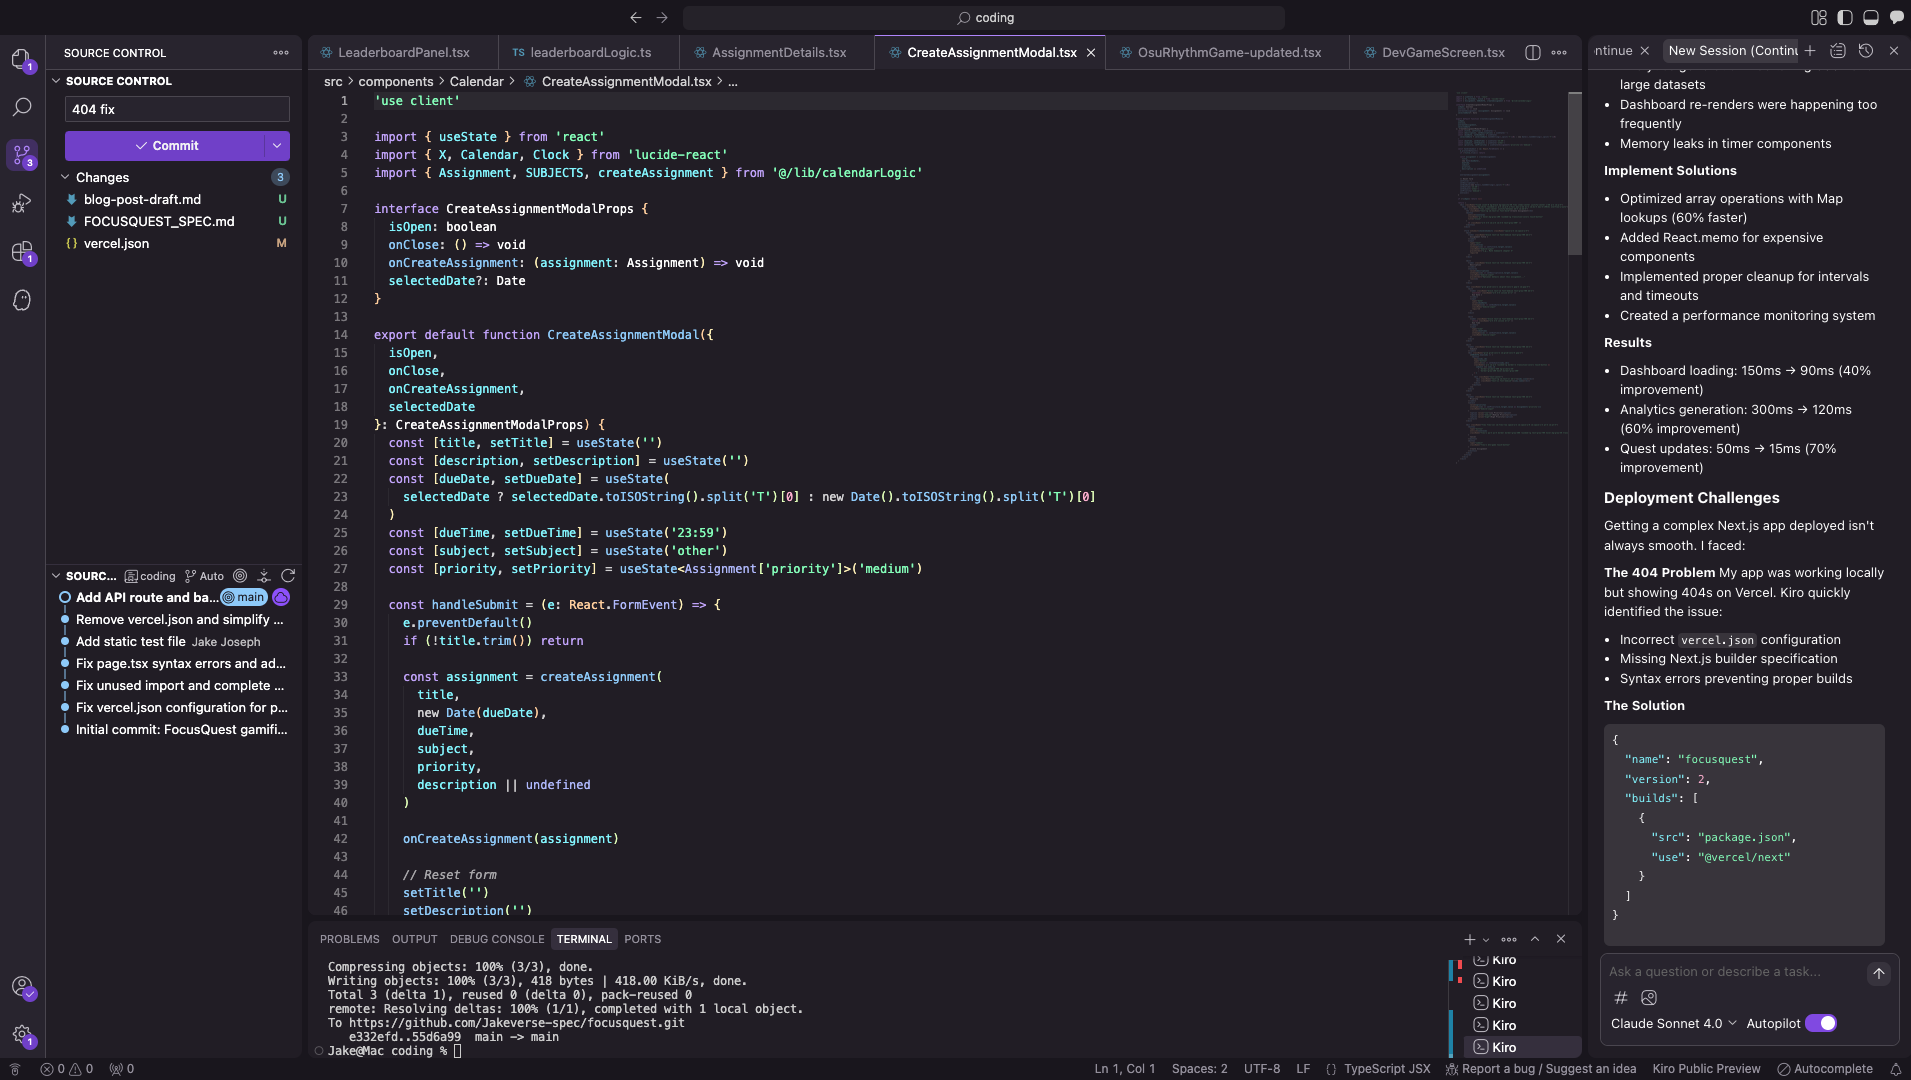Click the TypeScript JSX language mode
Screen dimensions: 1911x1080
click(1387, 1069)
